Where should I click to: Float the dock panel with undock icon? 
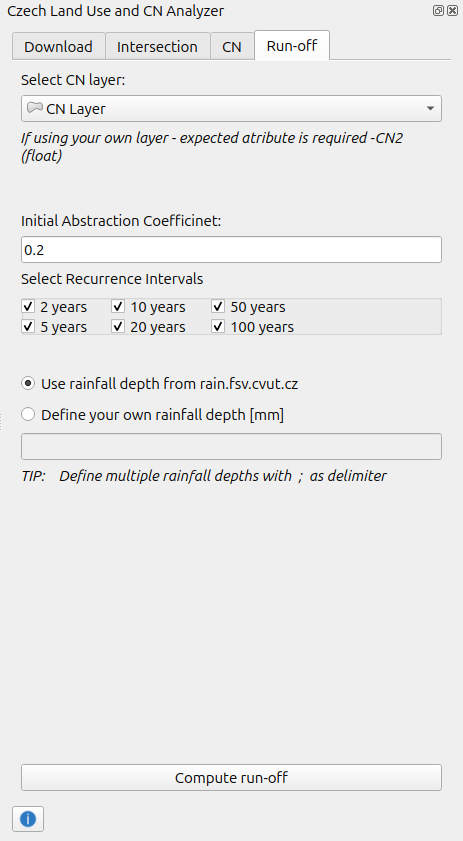[438, 11]
